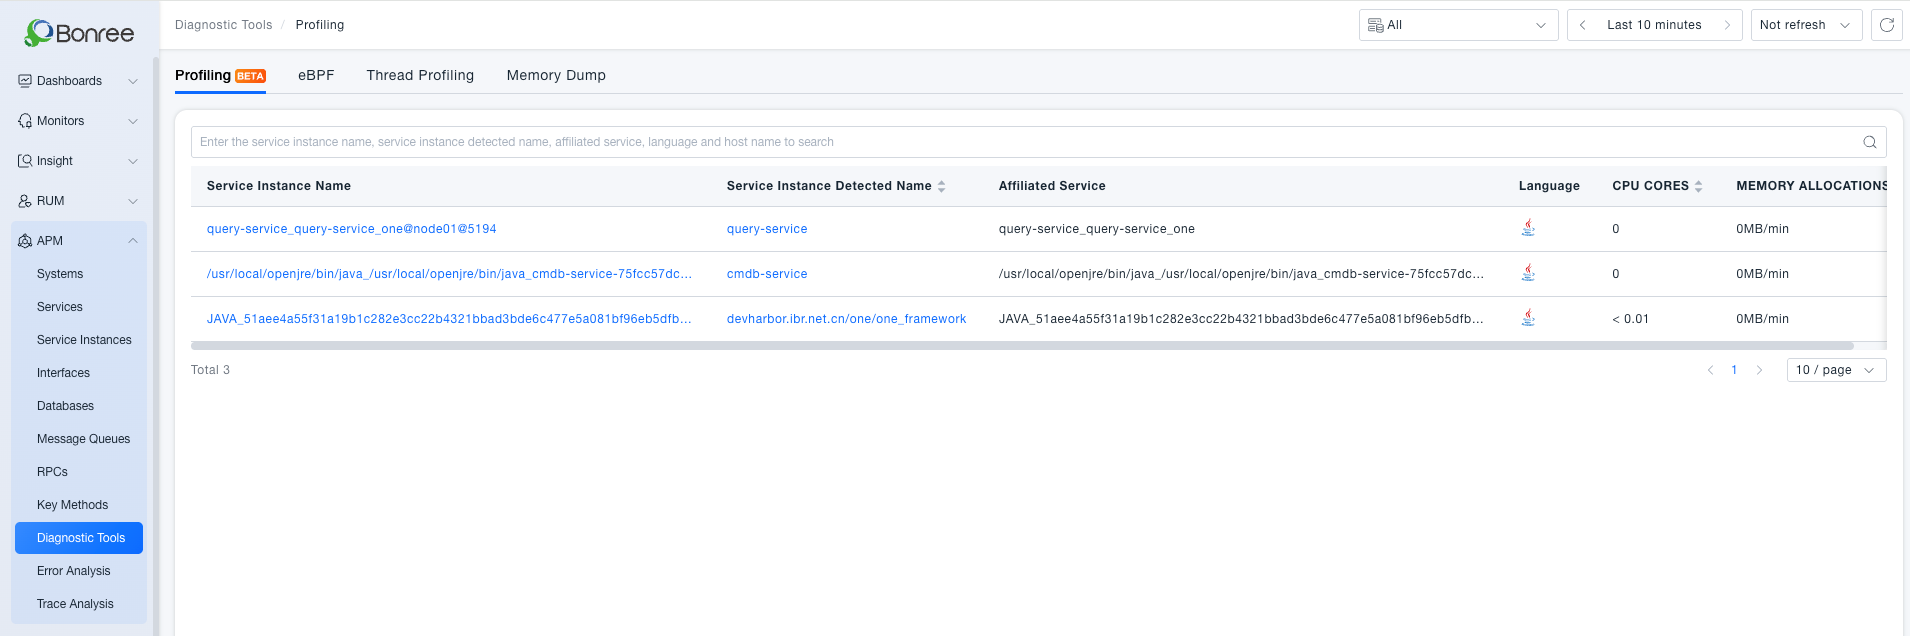This screenshot has width=1910, height=636.
Task: Expand the Monitors menu
Action: pos(133,121)
